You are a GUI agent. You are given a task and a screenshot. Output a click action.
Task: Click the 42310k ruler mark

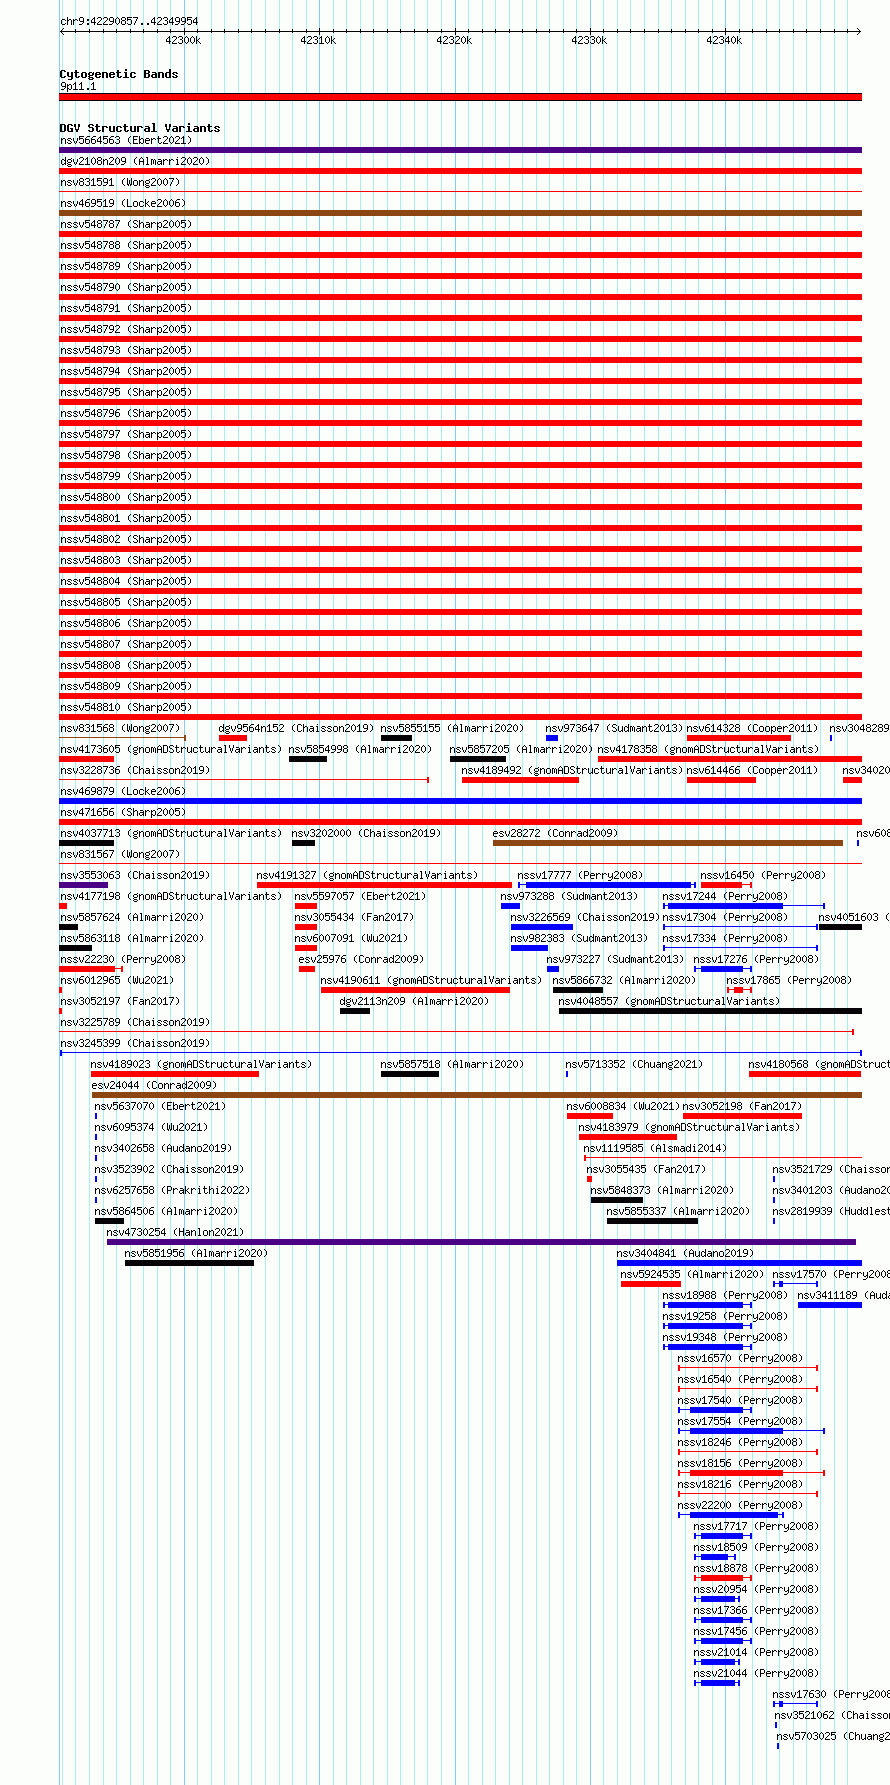(318, 40)
